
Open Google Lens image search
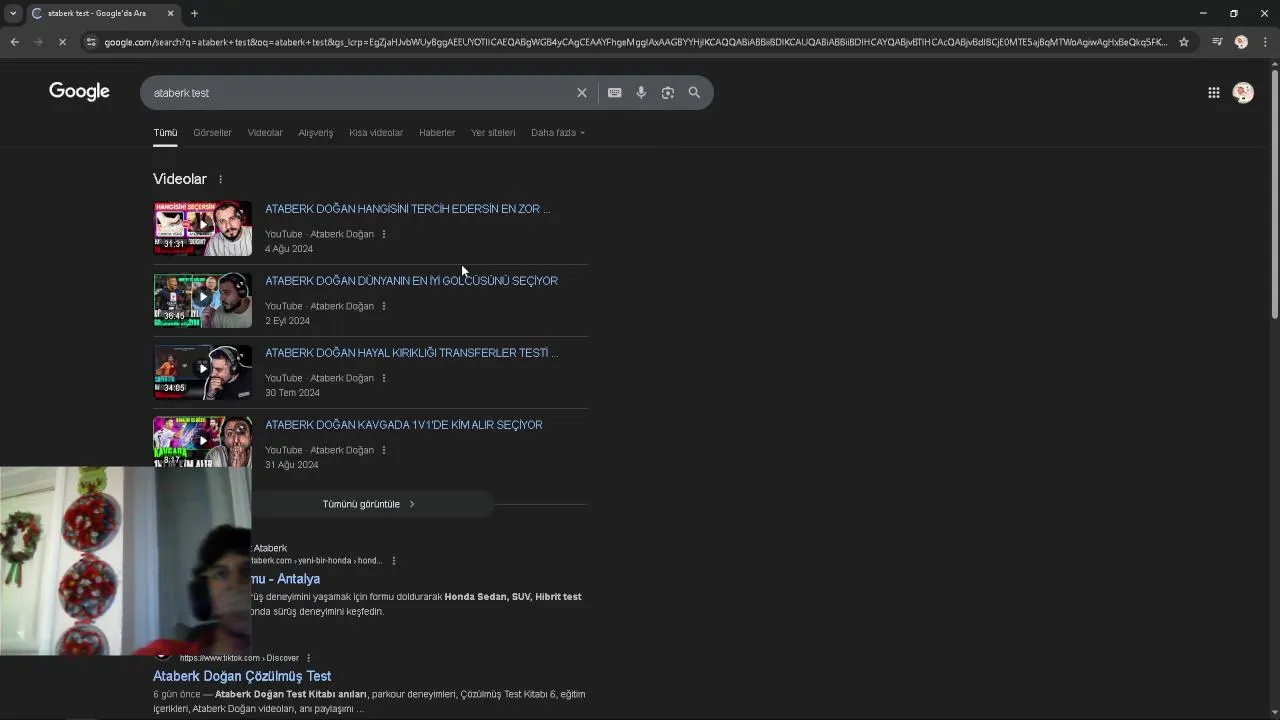coord(668,93)
